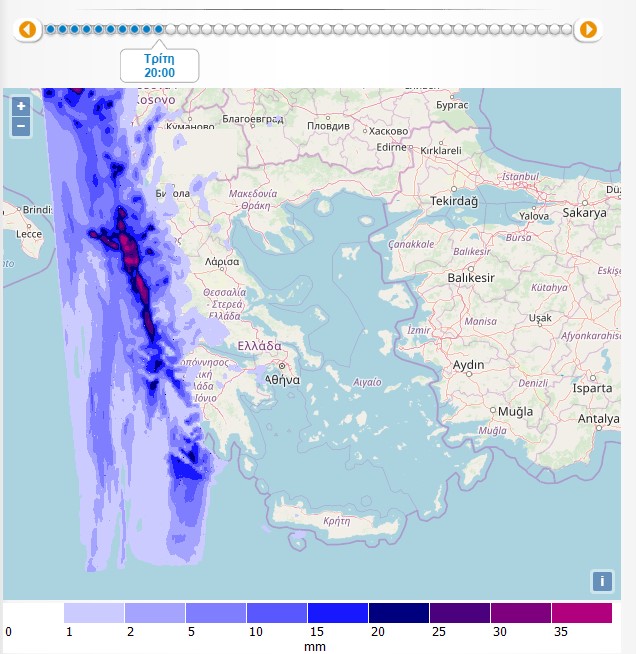This screenshot has height=654, width=636.
Task: Click the 20–25 mm dark navy legend swatch
Action: click(399, 613)
